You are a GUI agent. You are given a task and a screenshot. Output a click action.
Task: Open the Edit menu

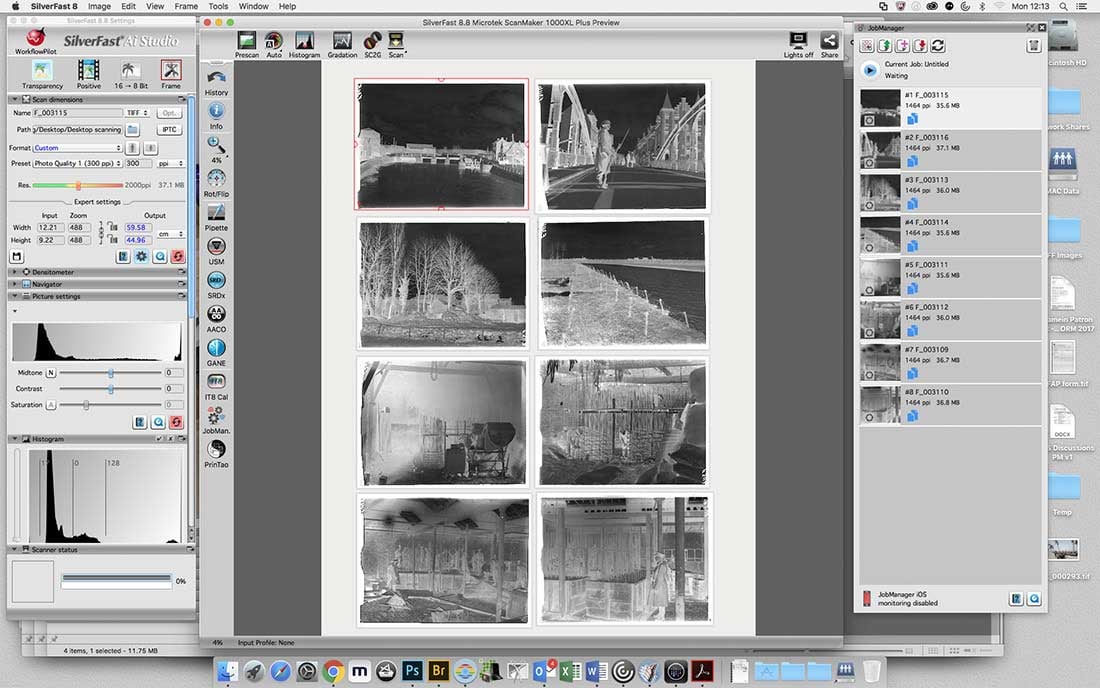128,6
